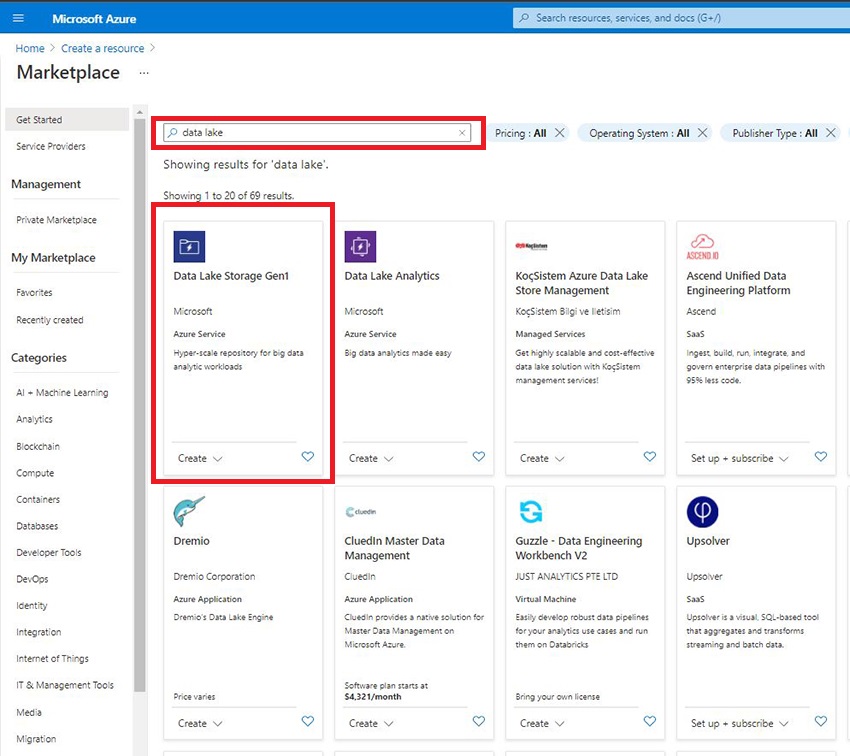This screenshot has width=850, height=756.
Task: Remove the Operating System : All filter
Action: [x=702, y=133]
